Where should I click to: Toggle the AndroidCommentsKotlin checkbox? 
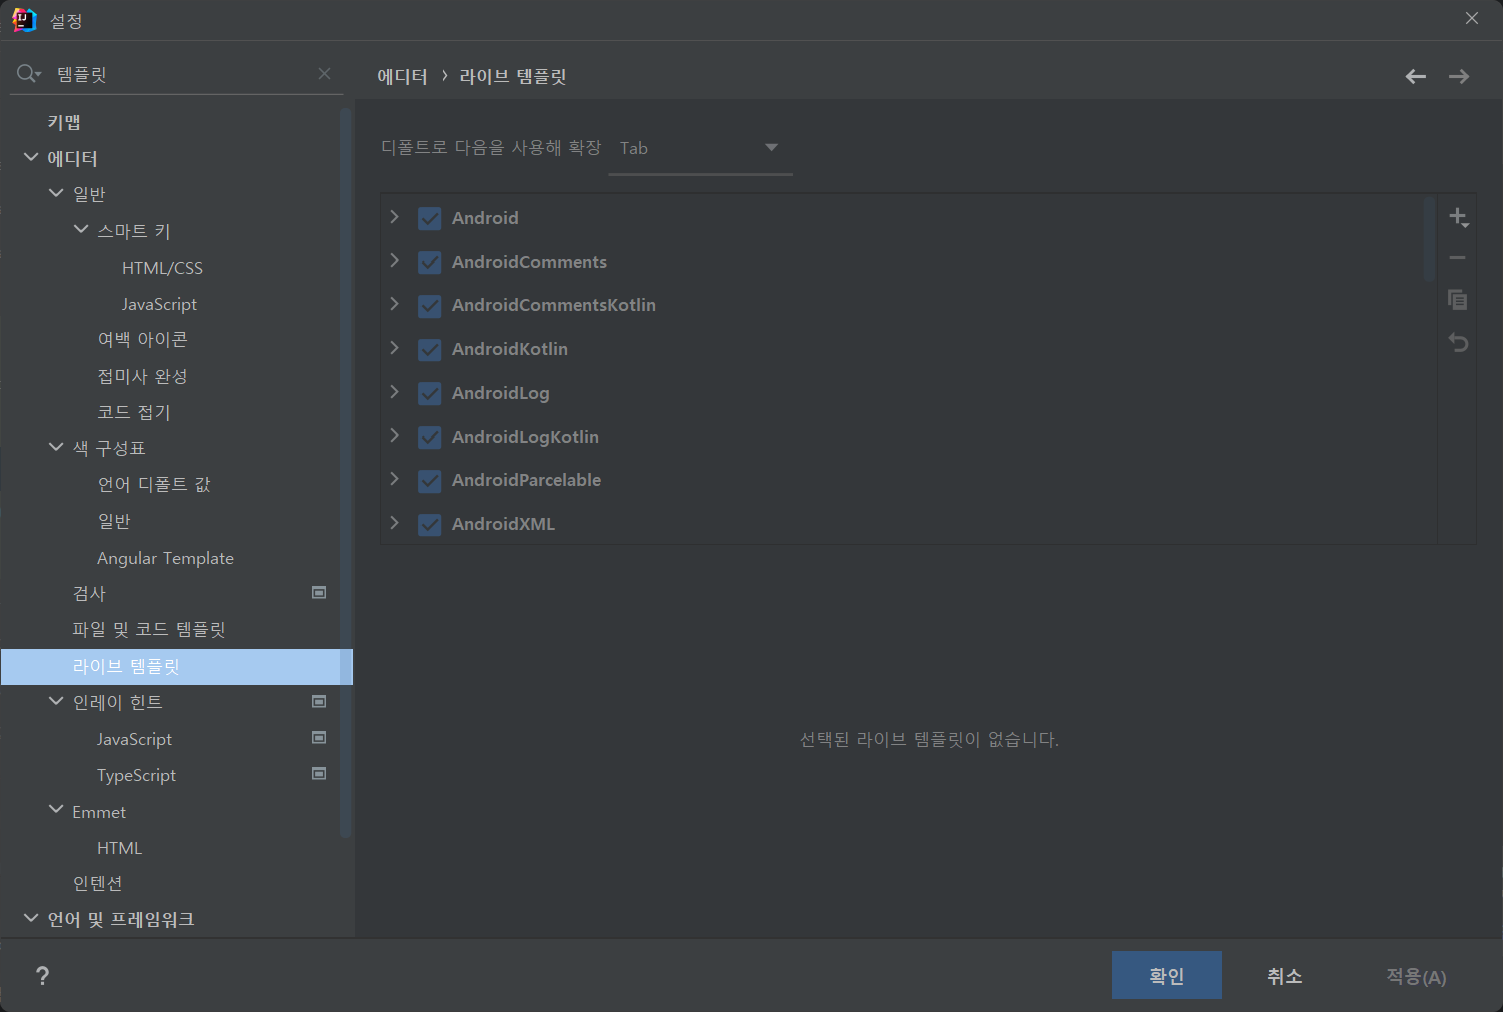click(430, 305)
